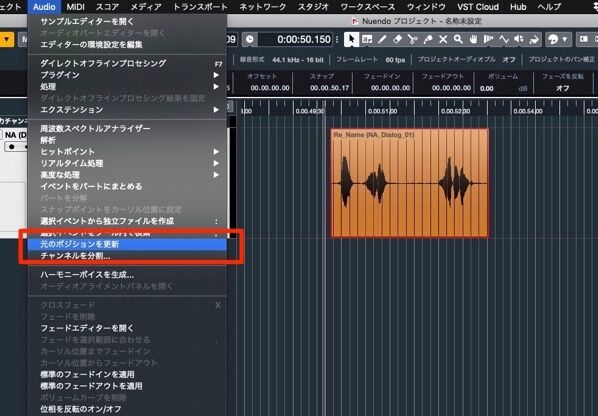Select the Range Selection tool

[367, 39]
